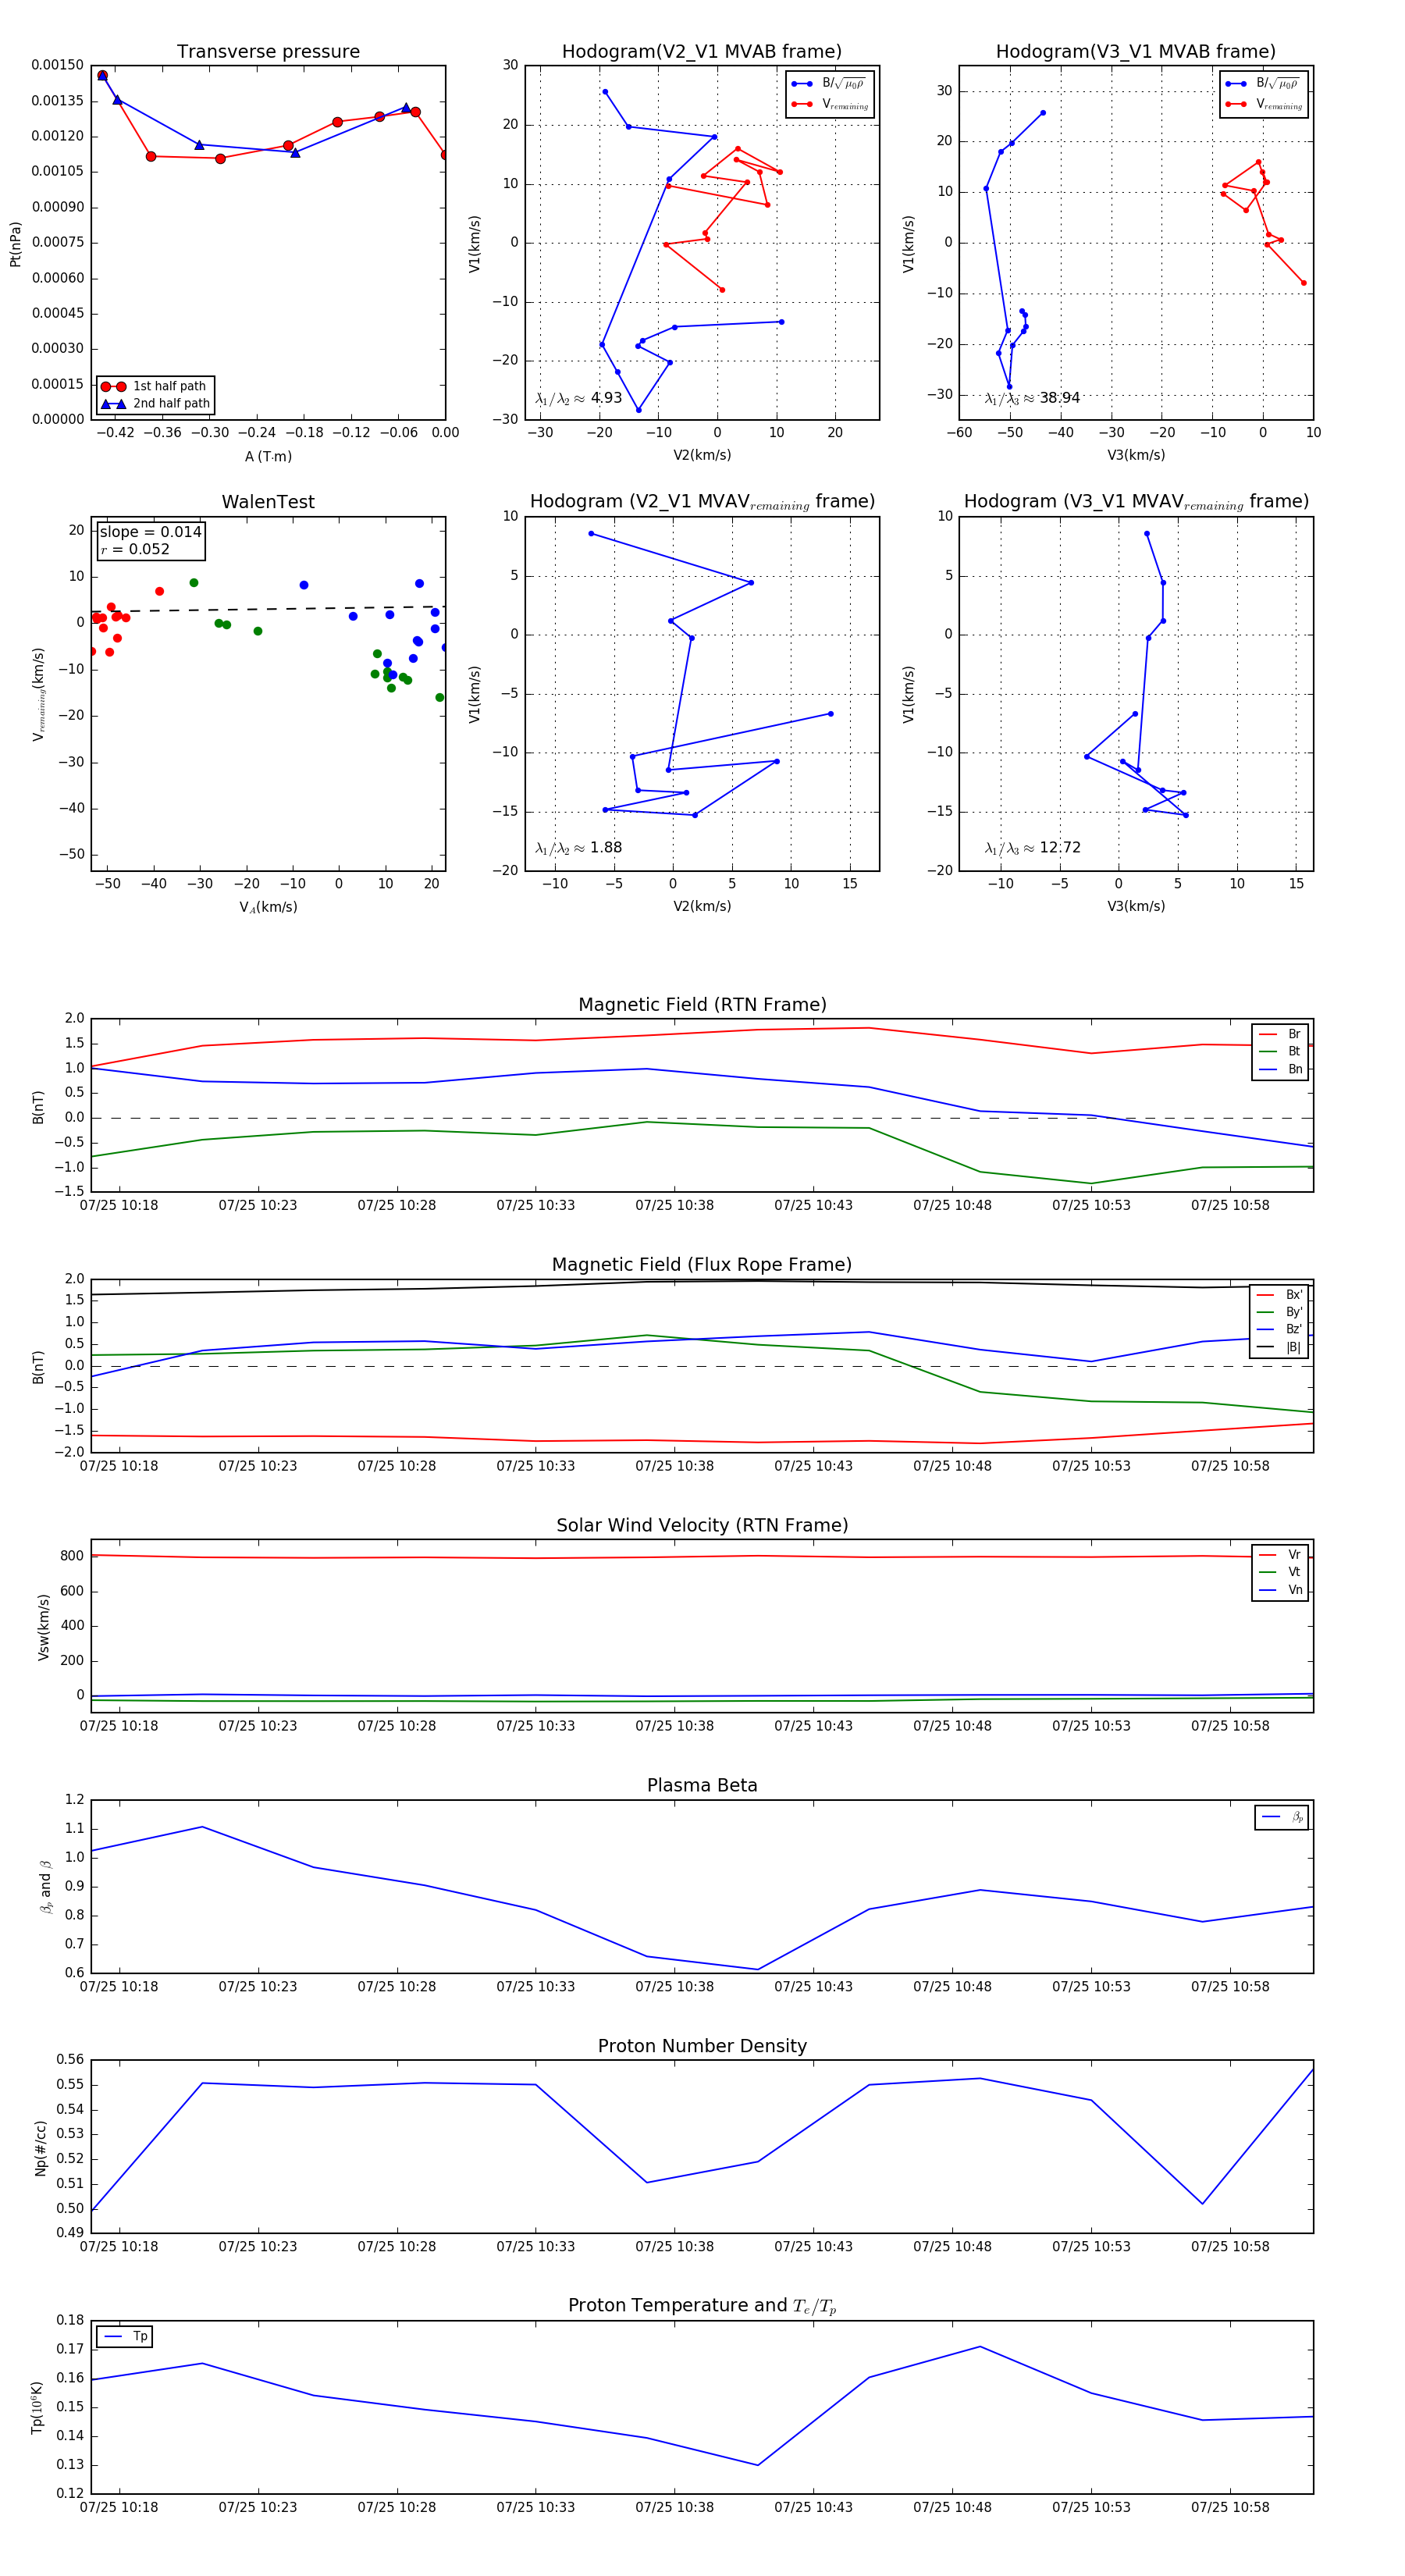
Task: Click the 'A (T·m)' x-axis label
Action: [268, 457]
